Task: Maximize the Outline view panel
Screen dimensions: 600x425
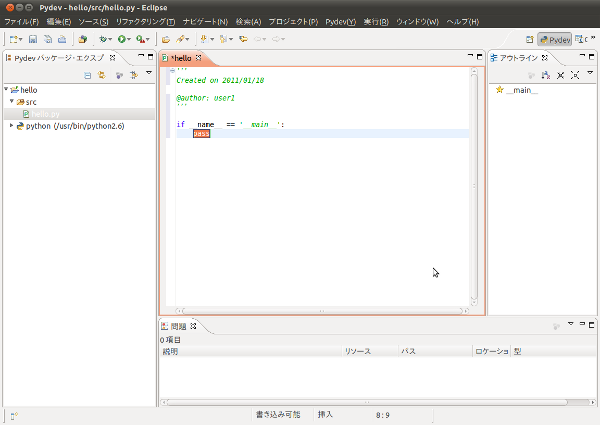Action: (592, 57)
